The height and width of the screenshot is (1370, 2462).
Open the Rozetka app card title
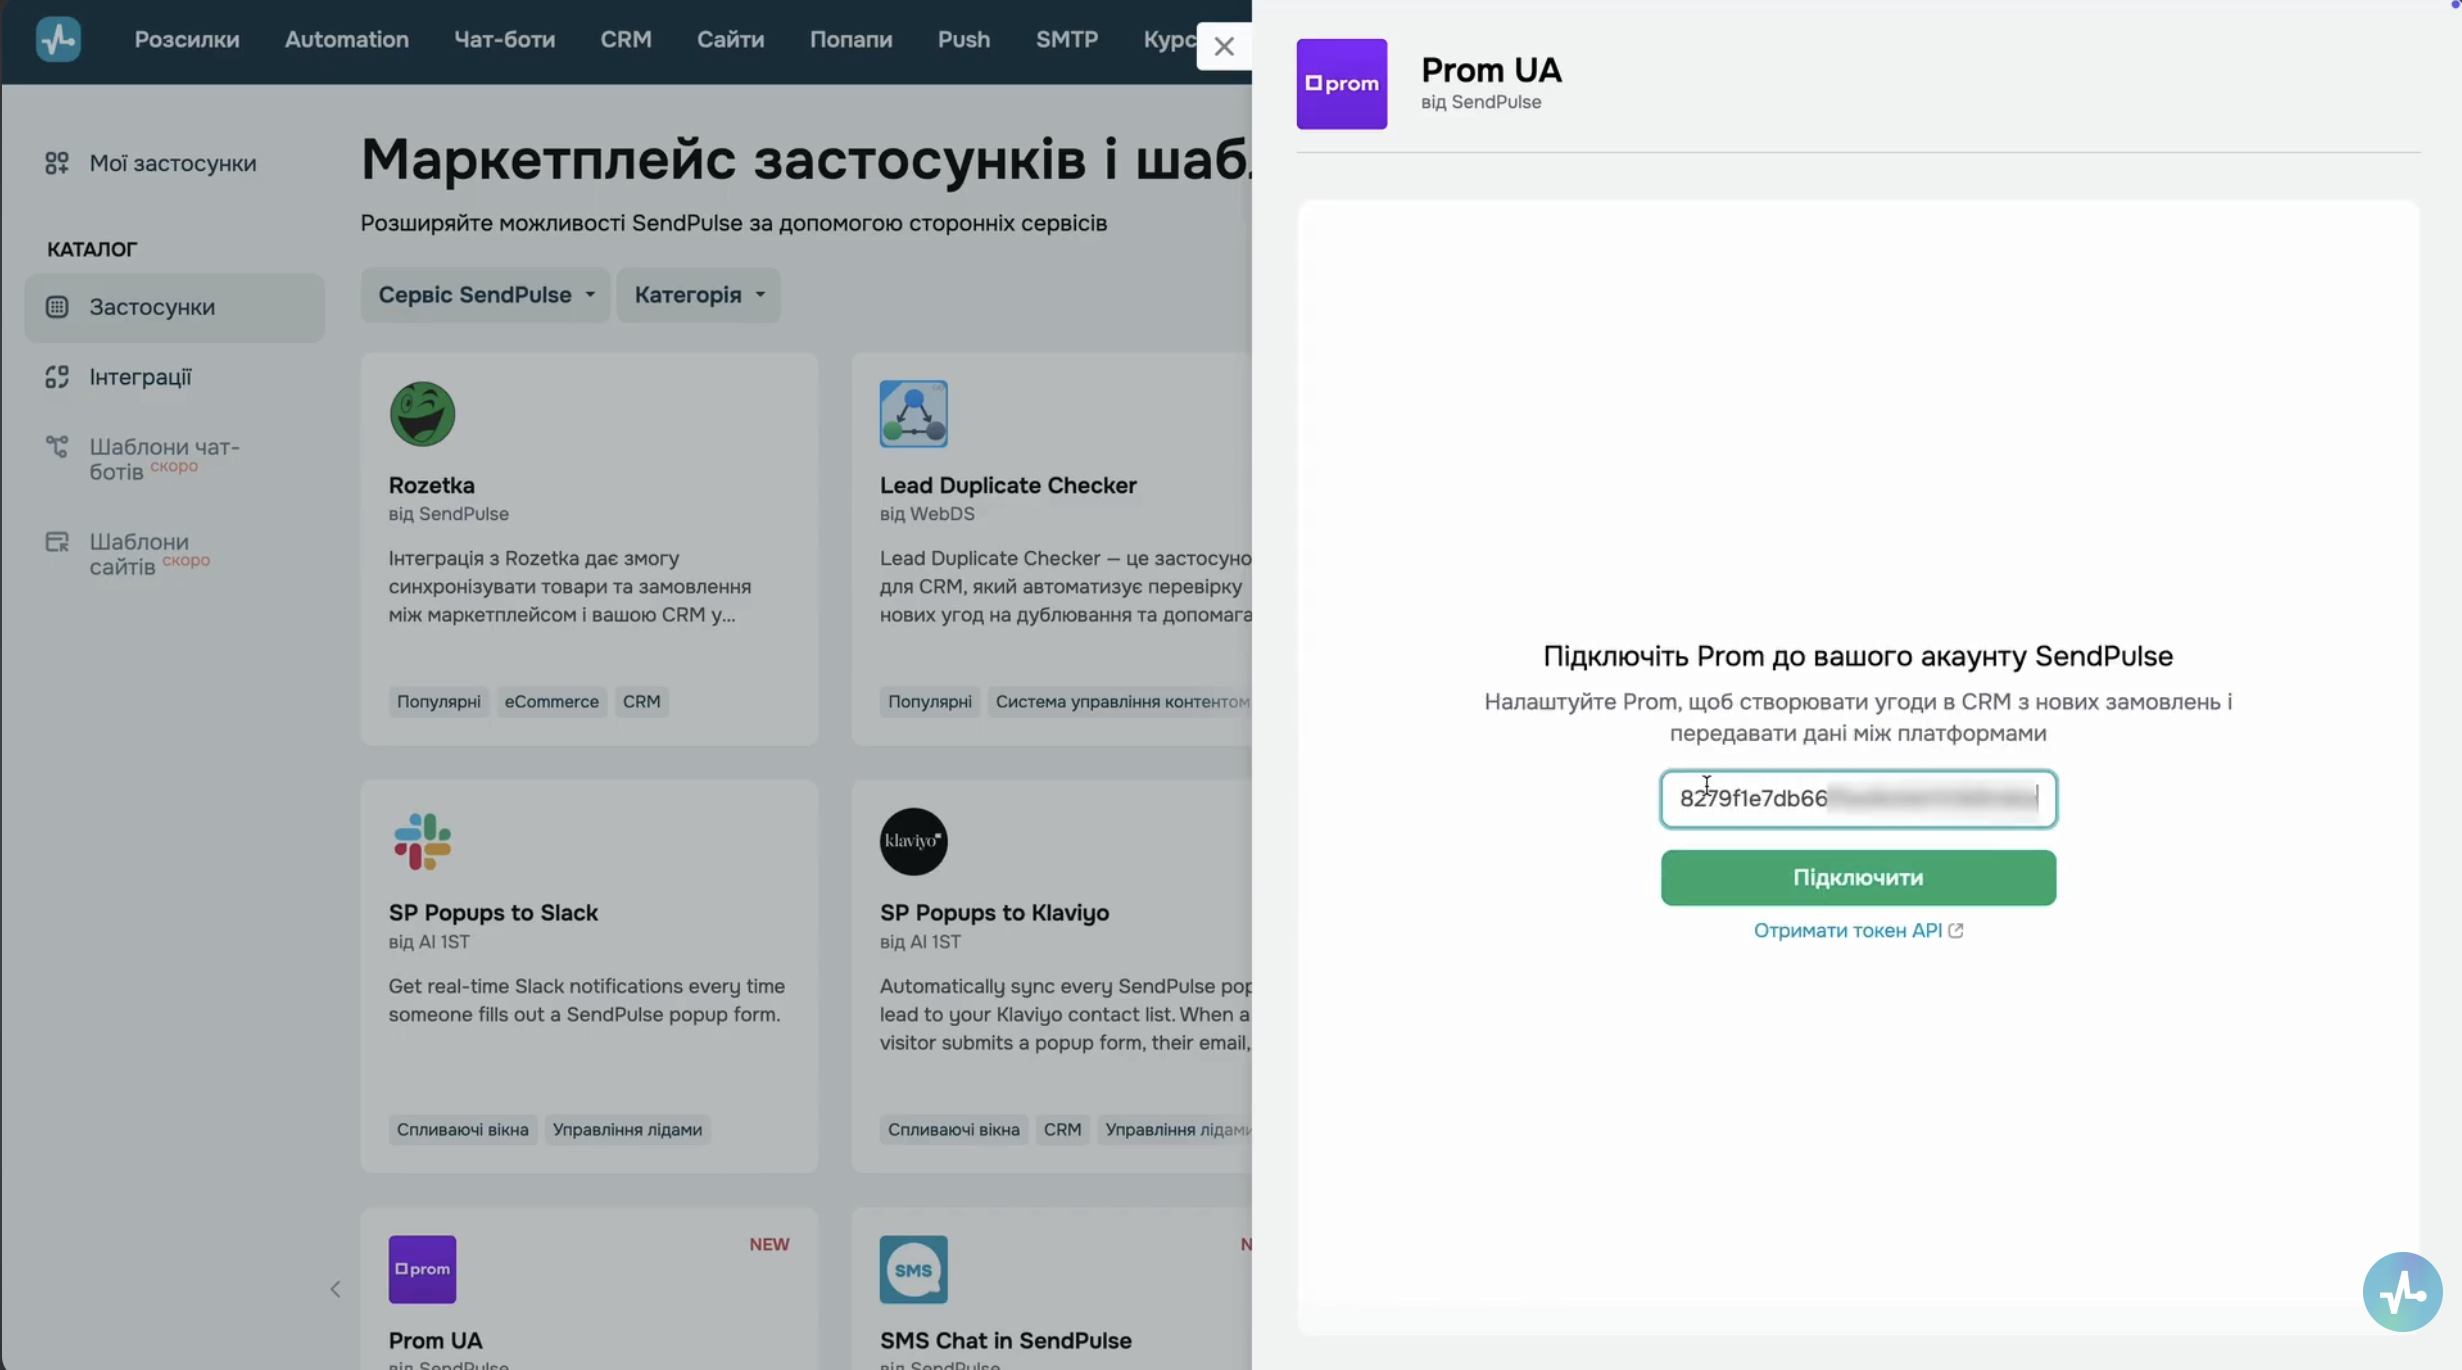coord(431,485)
